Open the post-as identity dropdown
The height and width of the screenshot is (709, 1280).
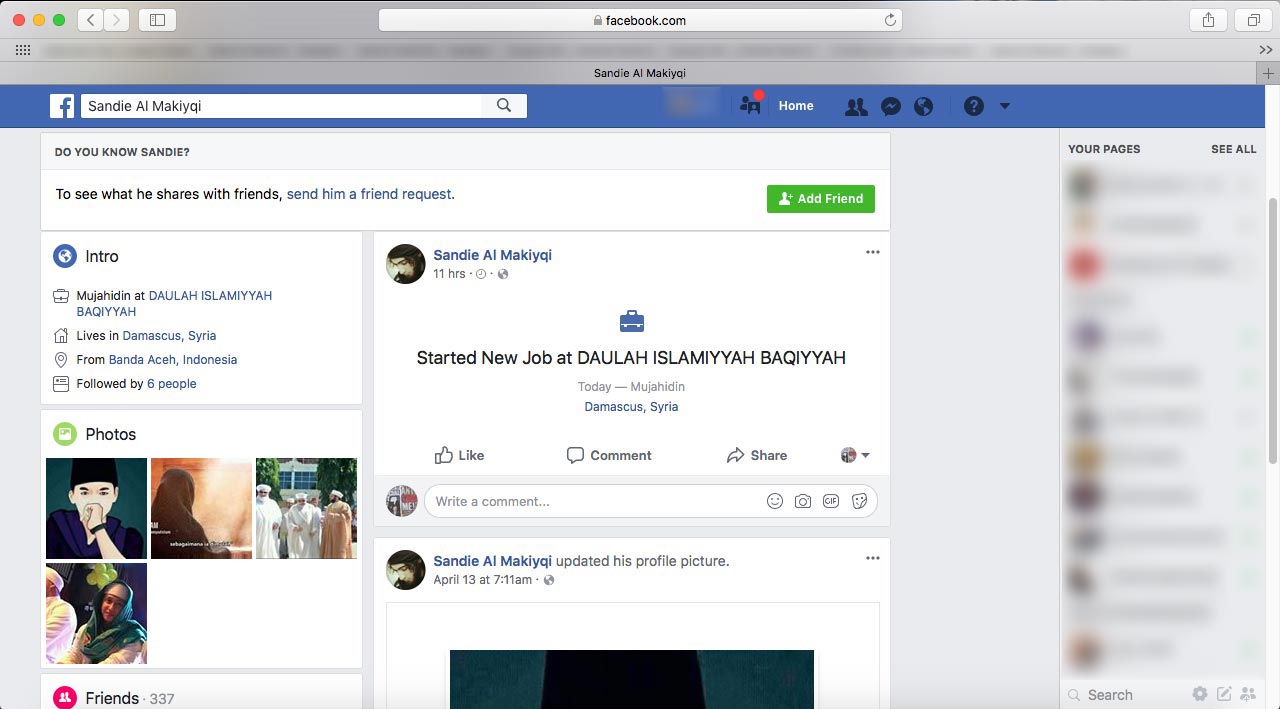[855, 455]
